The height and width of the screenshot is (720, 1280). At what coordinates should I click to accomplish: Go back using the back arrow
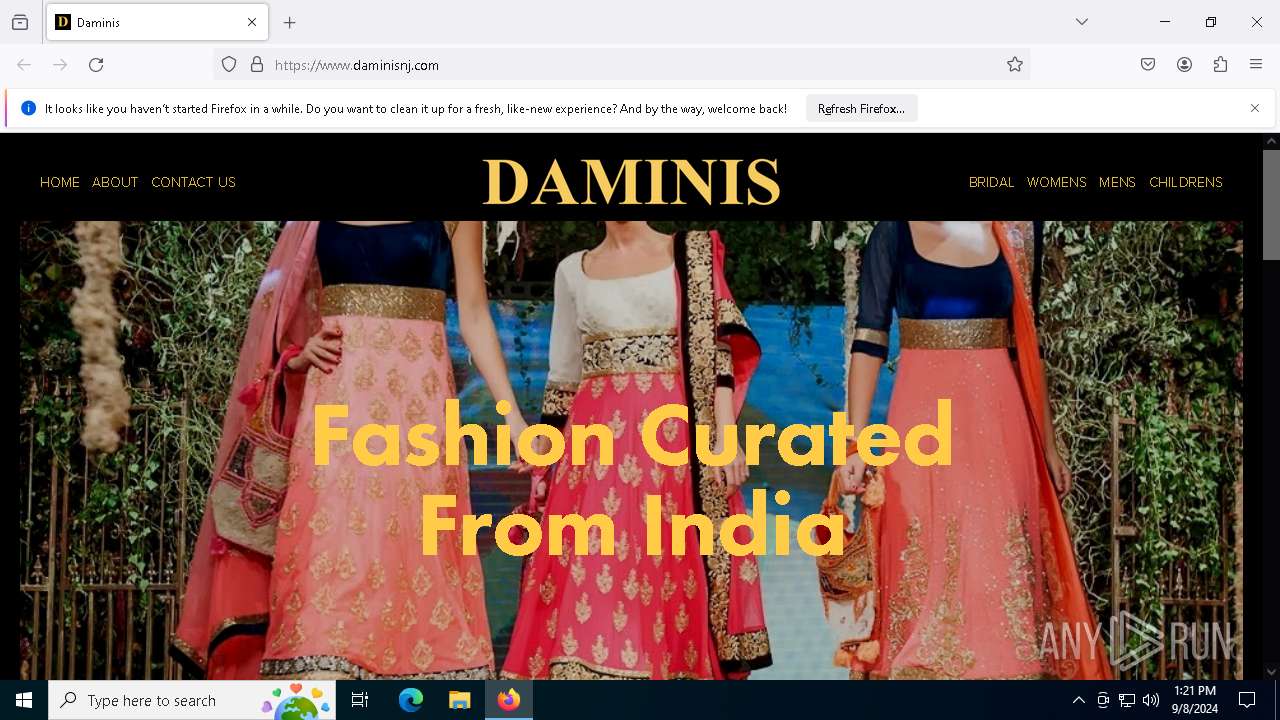24,65
